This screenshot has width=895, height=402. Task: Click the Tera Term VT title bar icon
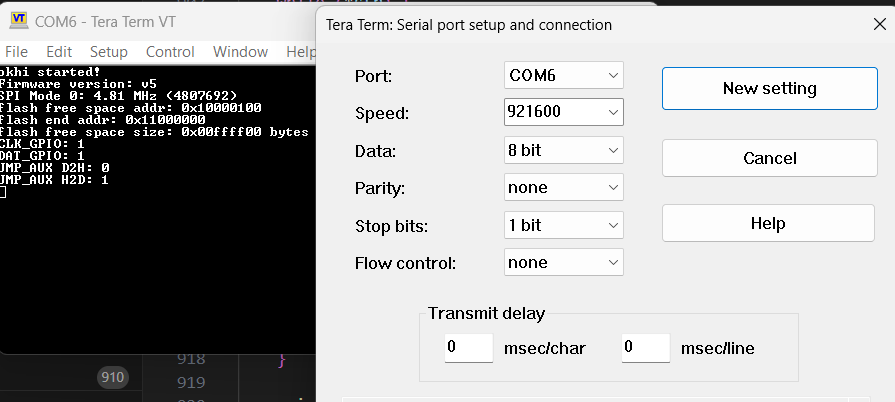coord(19,21)
